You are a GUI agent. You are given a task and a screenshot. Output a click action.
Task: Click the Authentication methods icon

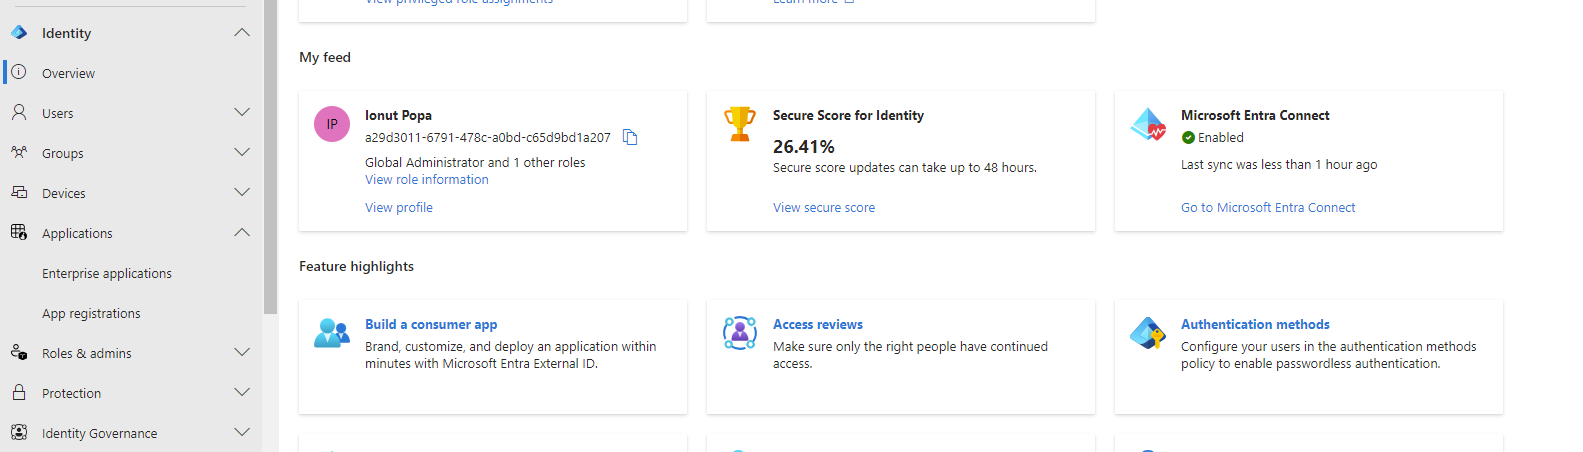point(1148,332)
